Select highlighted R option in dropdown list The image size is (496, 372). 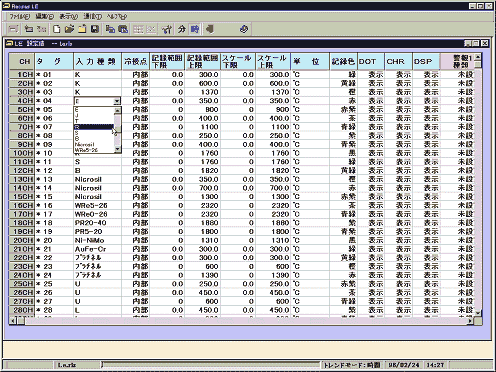pyautogui.click(x=94, y=127)
